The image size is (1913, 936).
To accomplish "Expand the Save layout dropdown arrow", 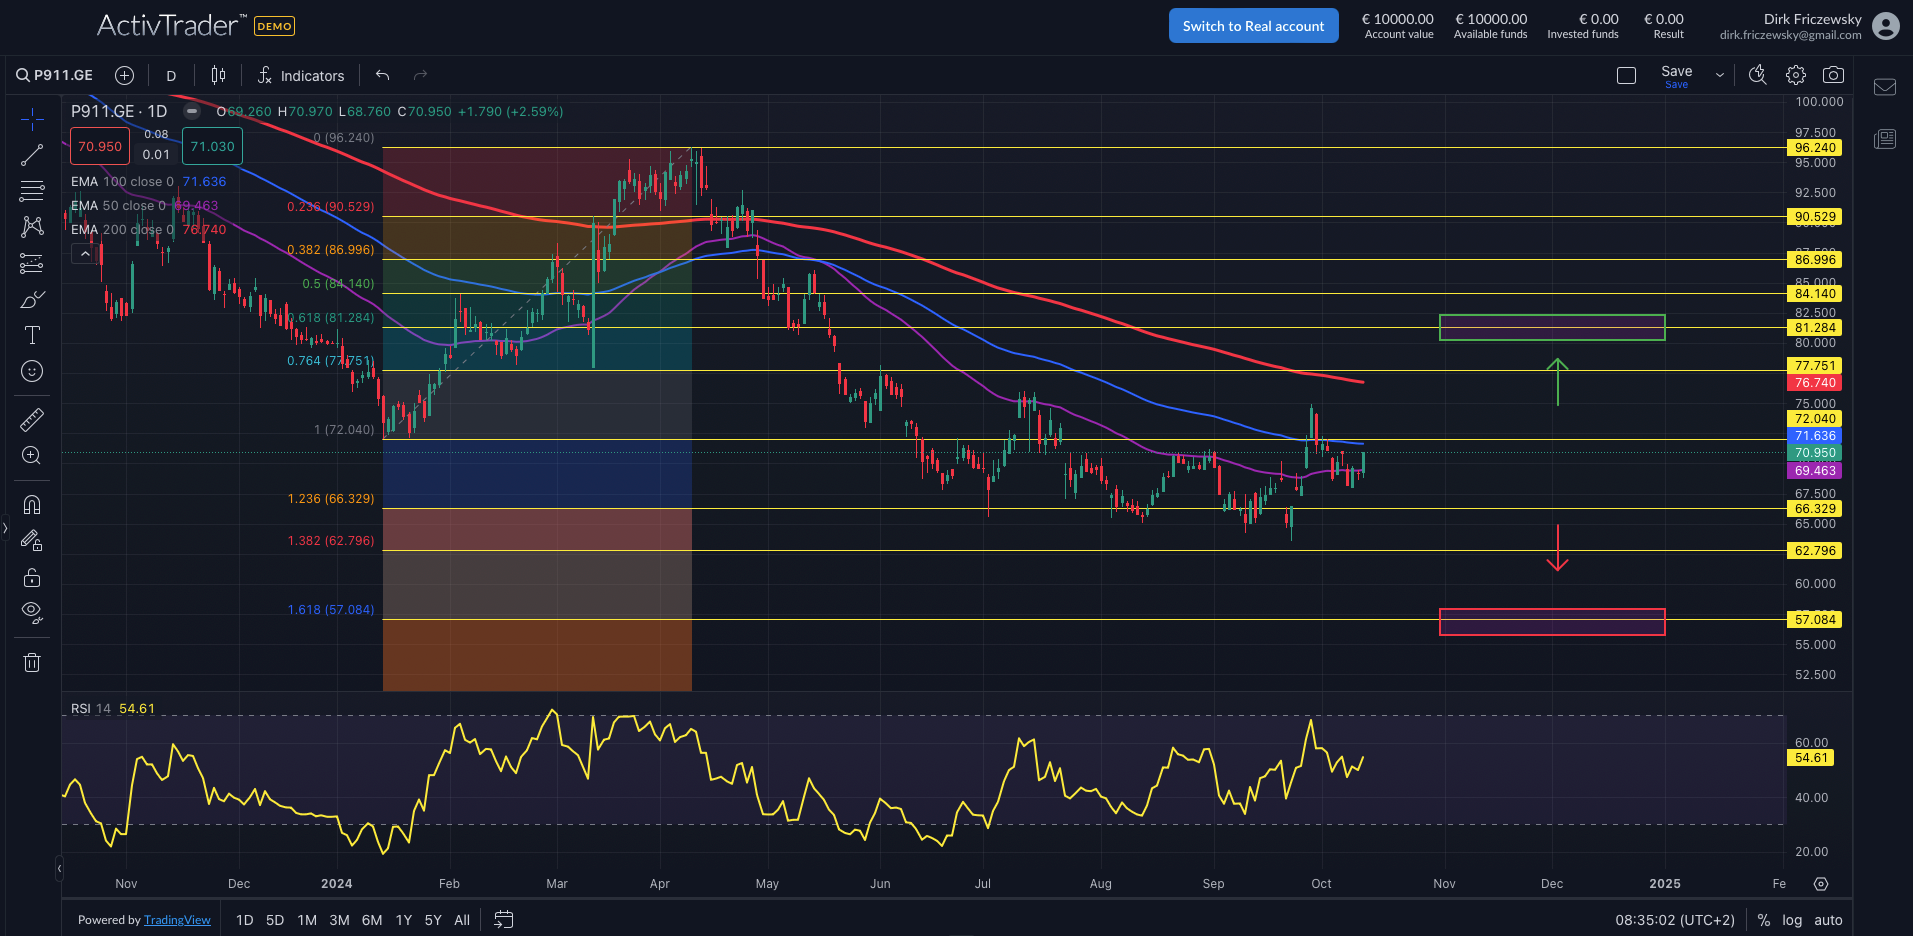I will [1720, 75].
